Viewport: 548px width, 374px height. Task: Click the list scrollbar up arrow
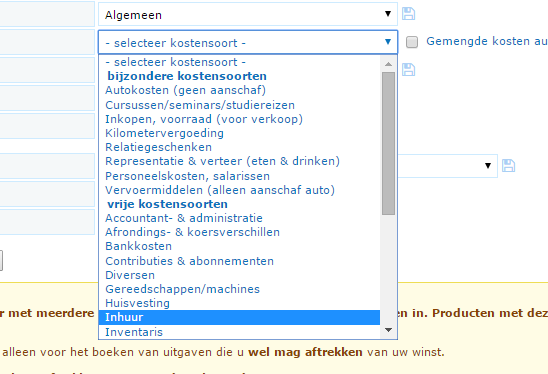(x=388, y=64)
